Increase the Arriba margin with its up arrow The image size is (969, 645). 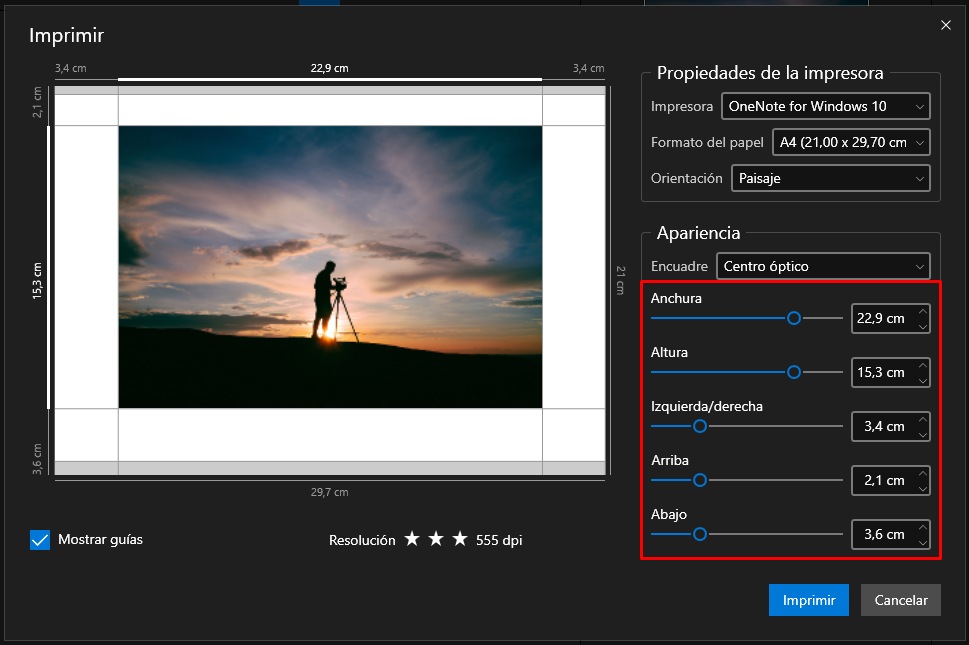922,474
